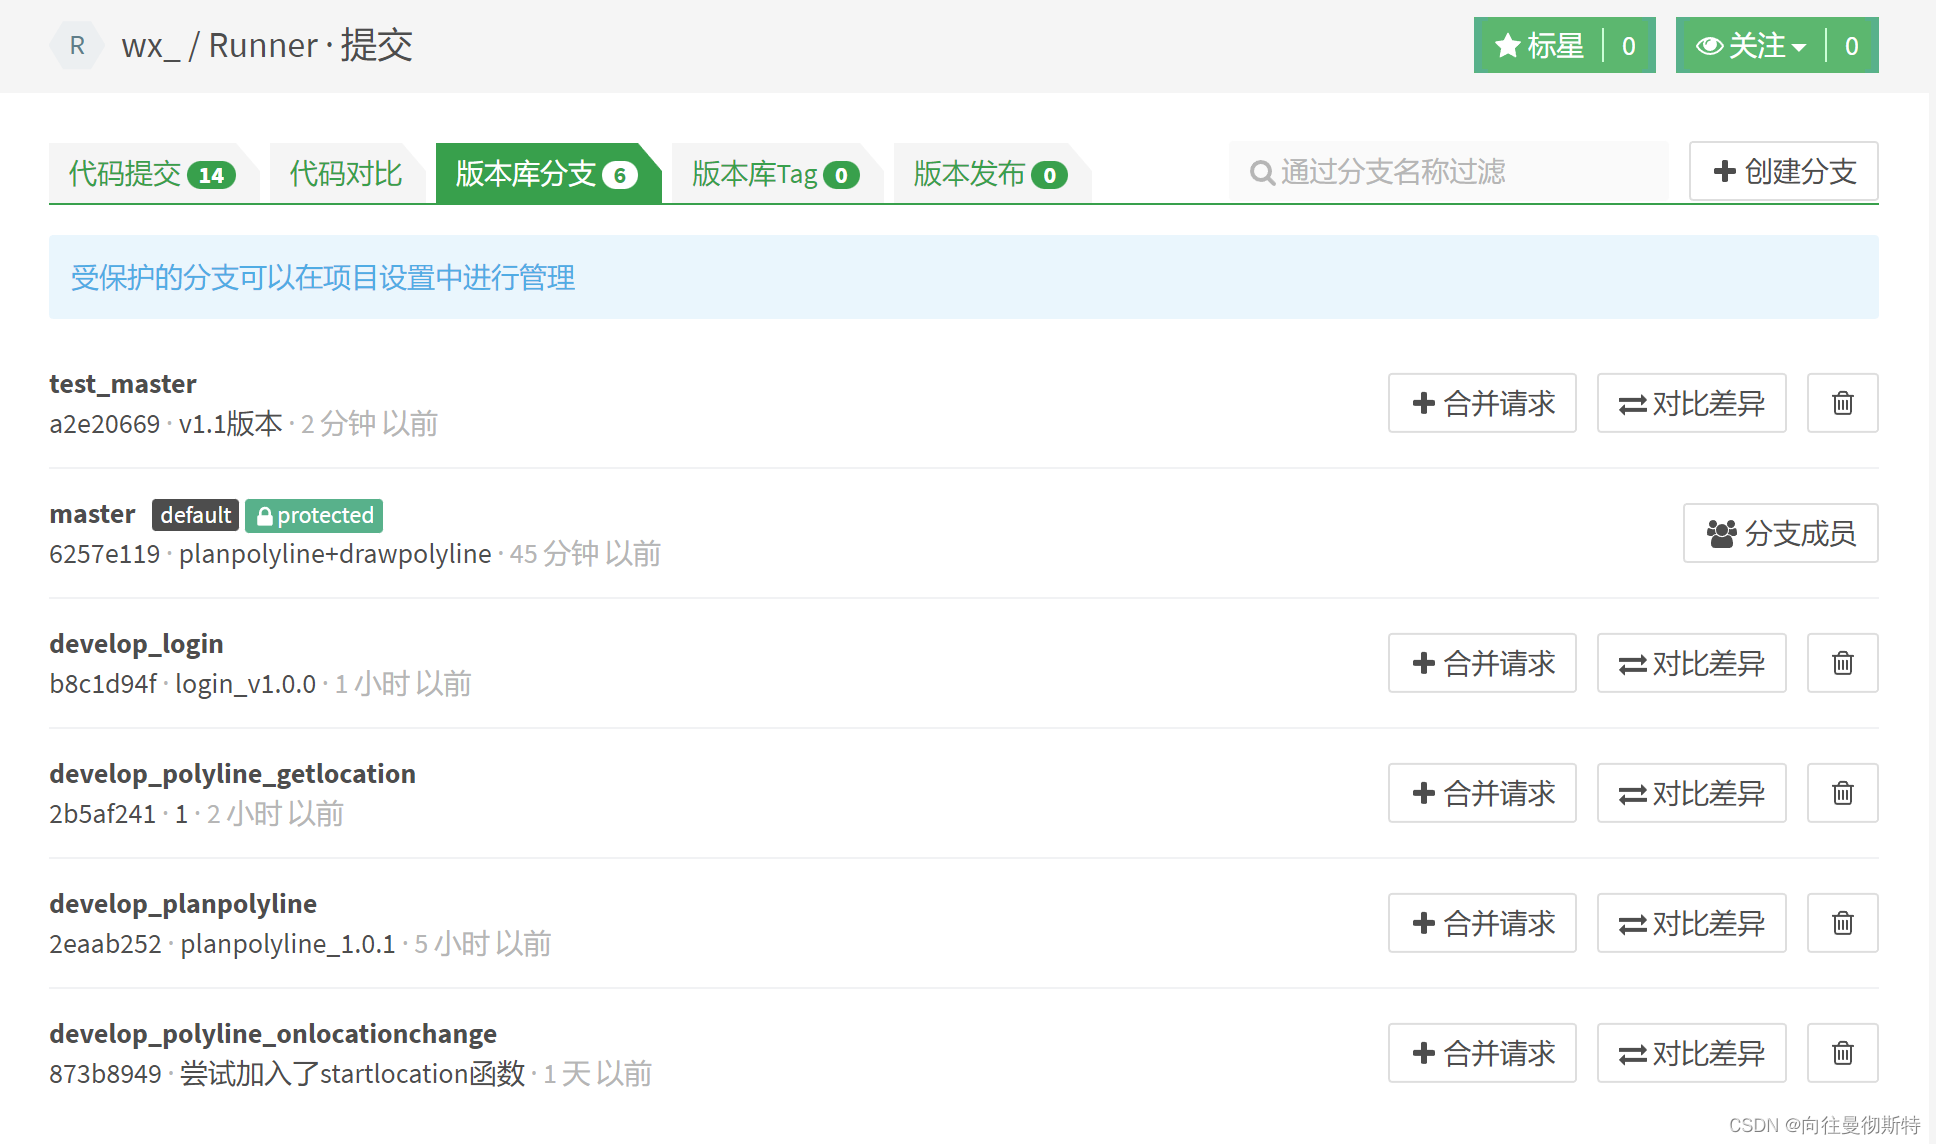Click the R project avatar icon
Screen dimensions: 1936x1144
77,46
